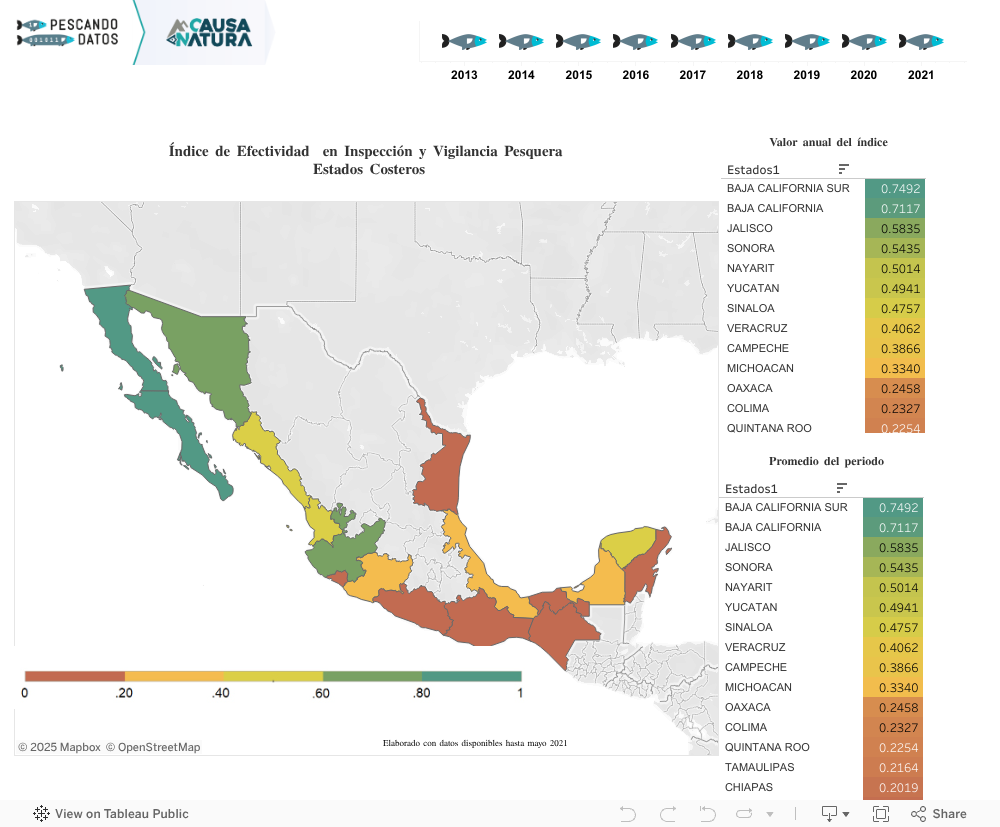Viewport: 1000px width, 827px height.
Task: Click the download icon in toolbar
Action: (x=829, y=814)
